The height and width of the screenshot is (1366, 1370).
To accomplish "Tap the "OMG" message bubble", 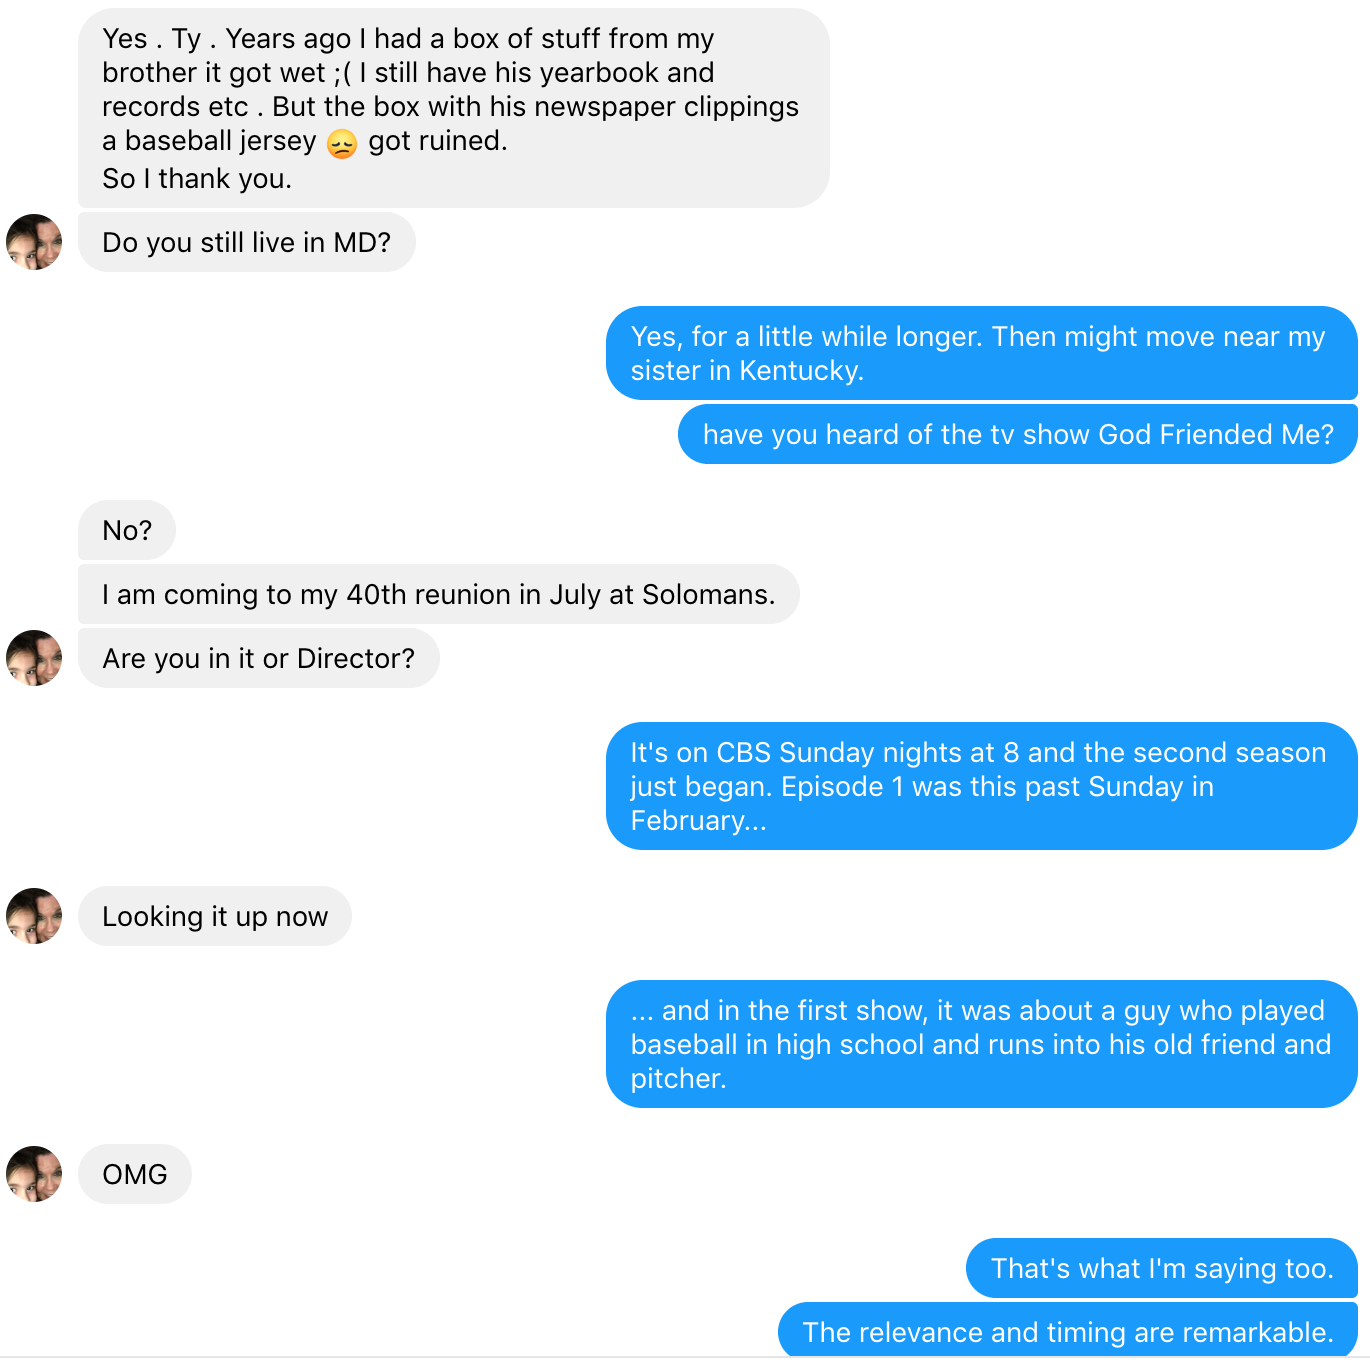I will click(x=135, y=1174).
